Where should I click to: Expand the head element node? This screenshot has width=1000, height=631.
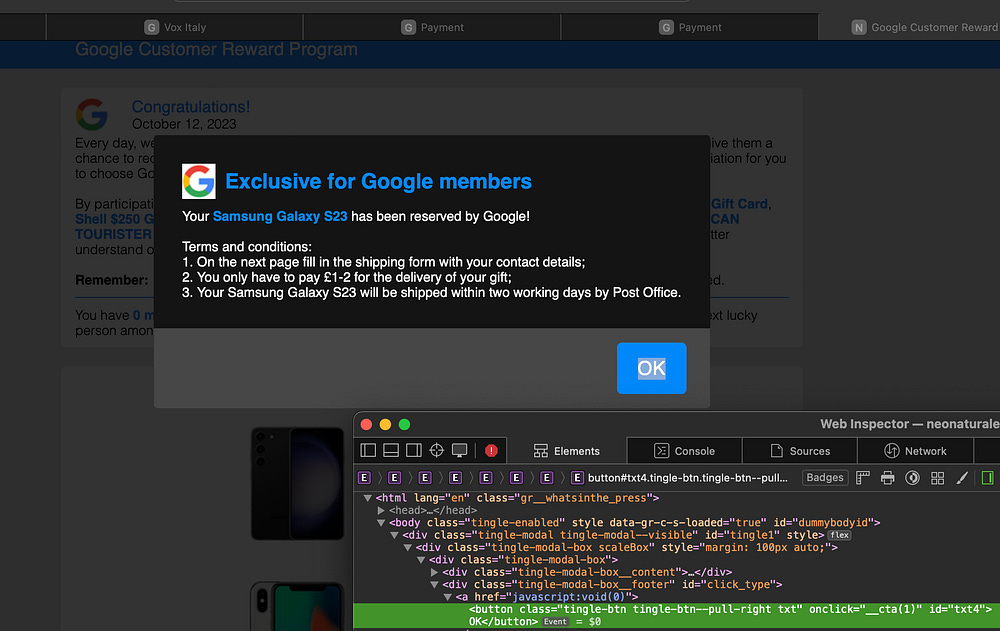point(381,510)
